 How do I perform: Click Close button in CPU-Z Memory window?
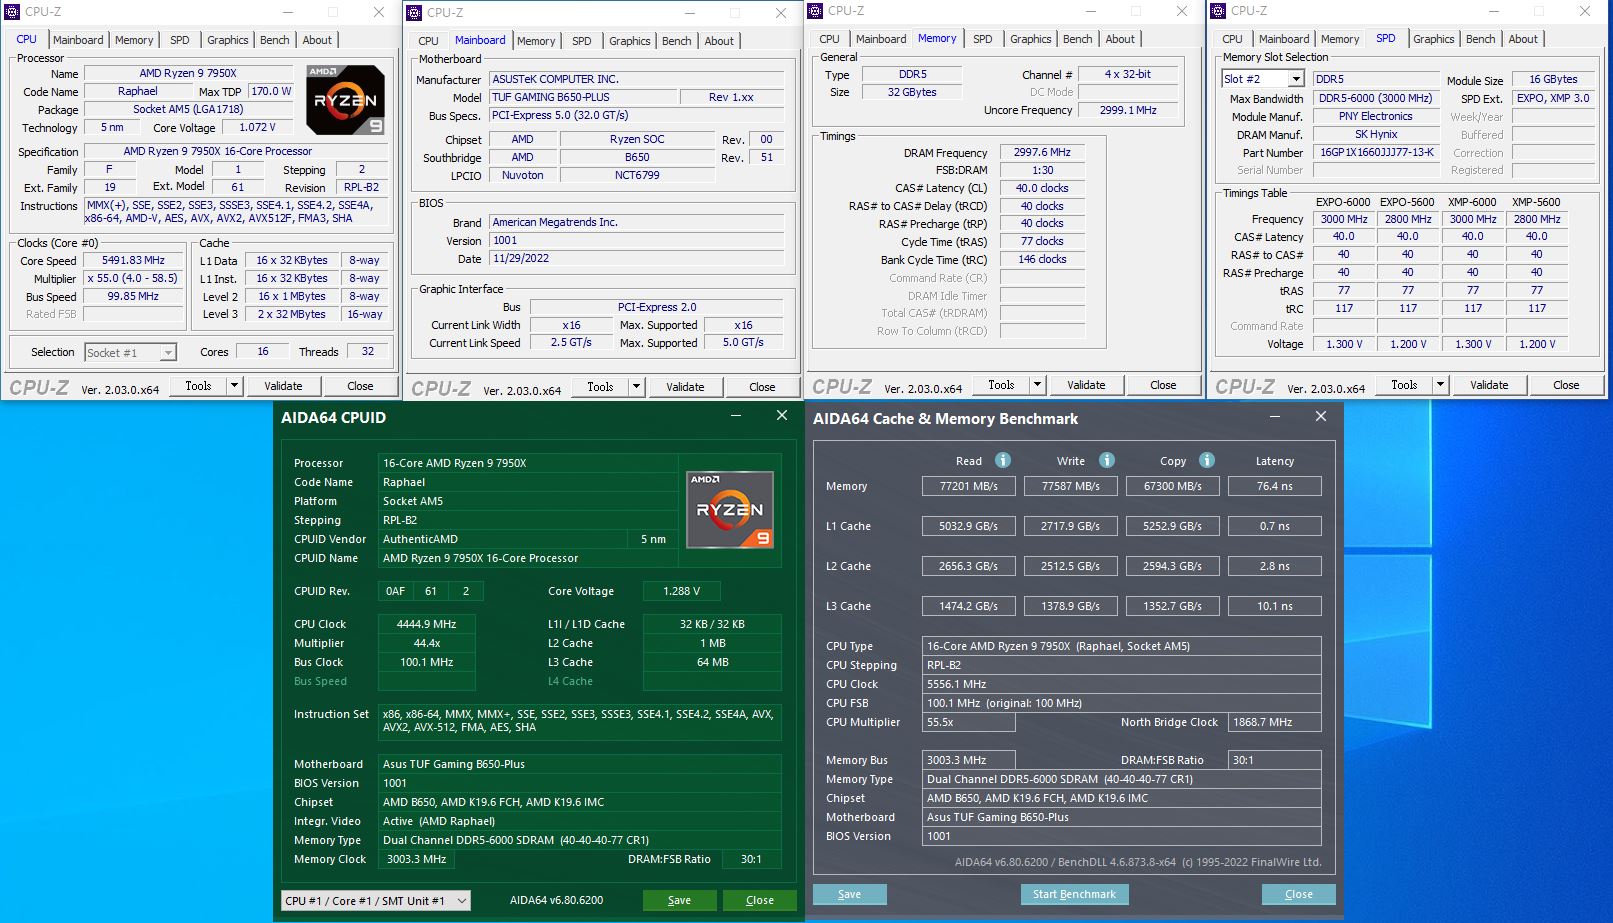[1163, 384]
